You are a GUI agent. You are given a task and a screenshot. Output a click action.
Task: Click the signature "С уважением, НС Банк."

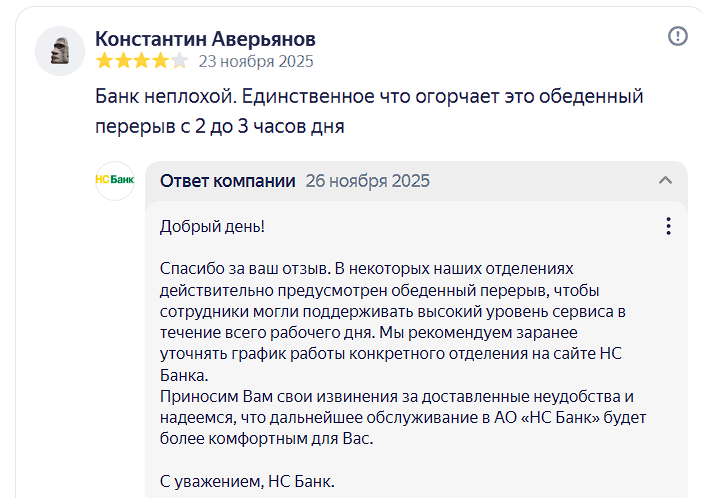[247, 481]
